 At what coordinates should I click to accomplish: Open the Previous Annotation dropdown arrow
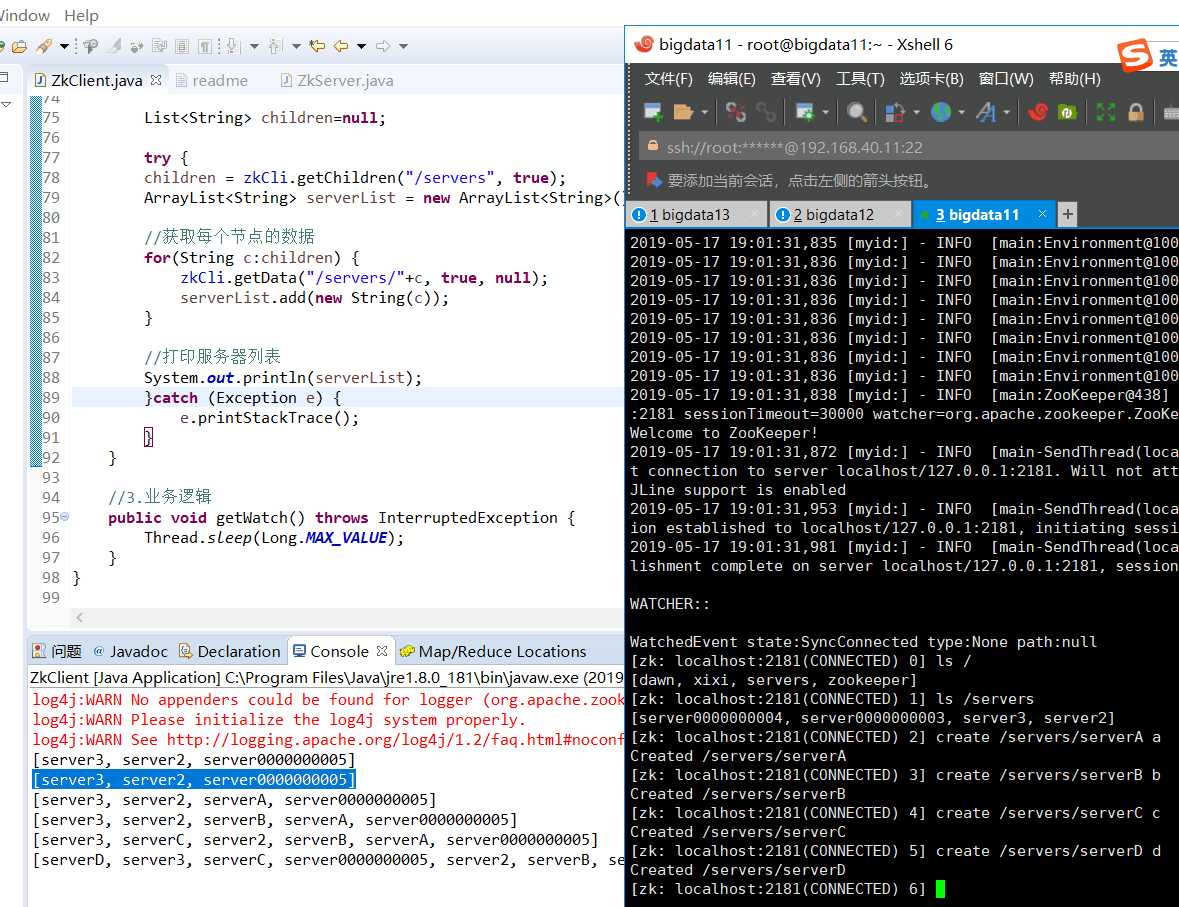[x=296, y=47]
